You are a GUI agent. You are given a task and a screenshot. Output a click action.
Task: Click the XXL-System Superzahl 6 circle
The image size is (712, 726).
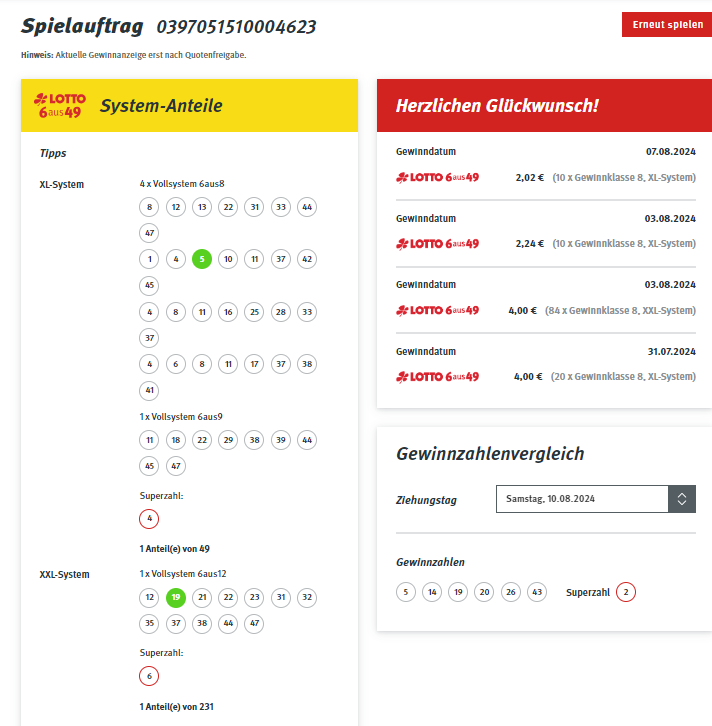[149, 676]
